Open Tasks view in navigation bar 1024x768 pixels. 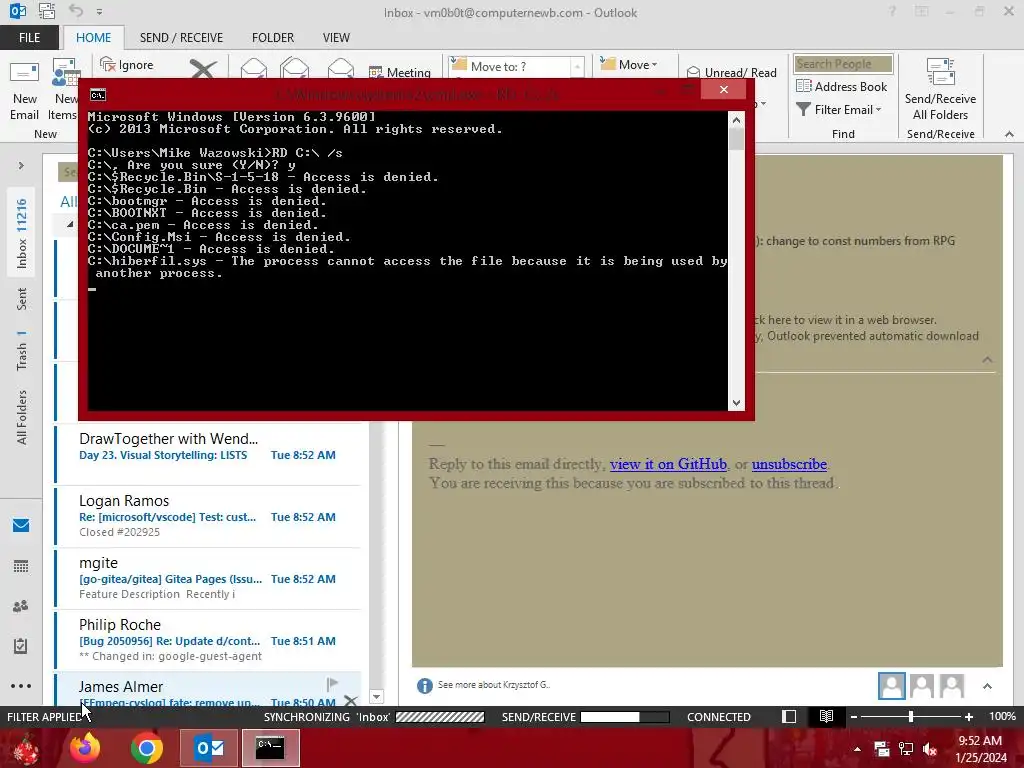coord(21,646)
